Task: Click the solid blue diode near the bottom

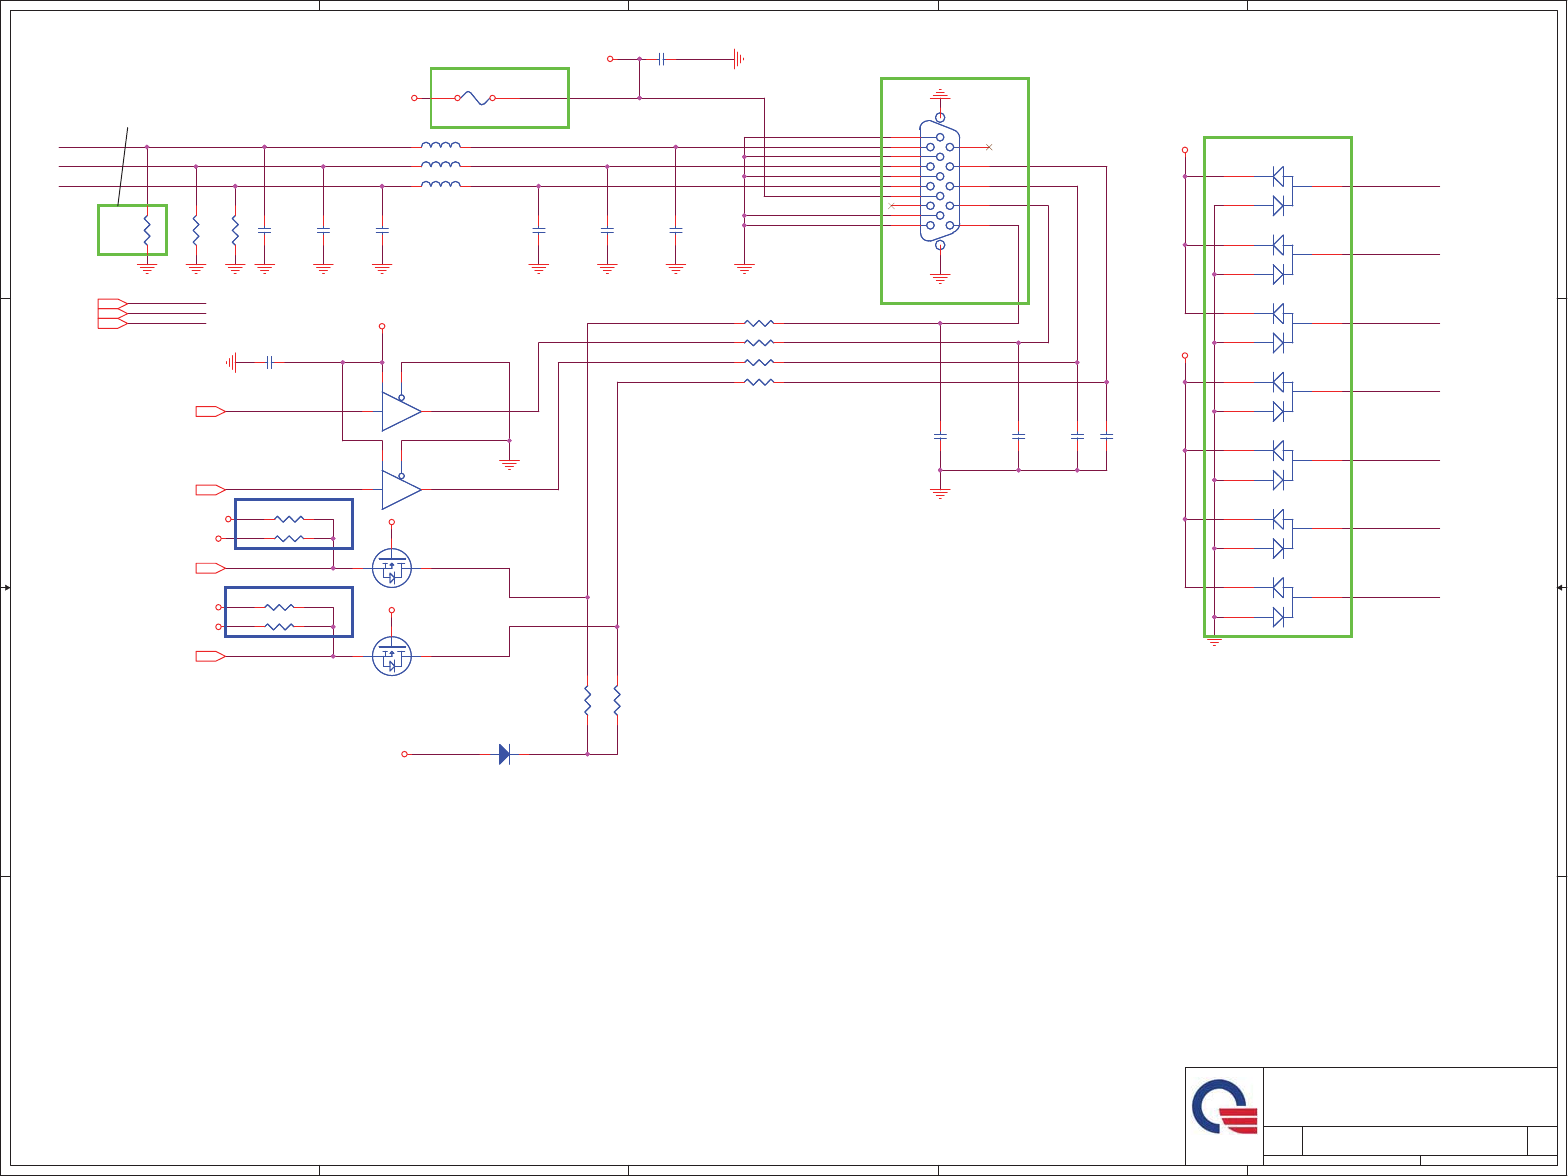Action: point(504,754)
